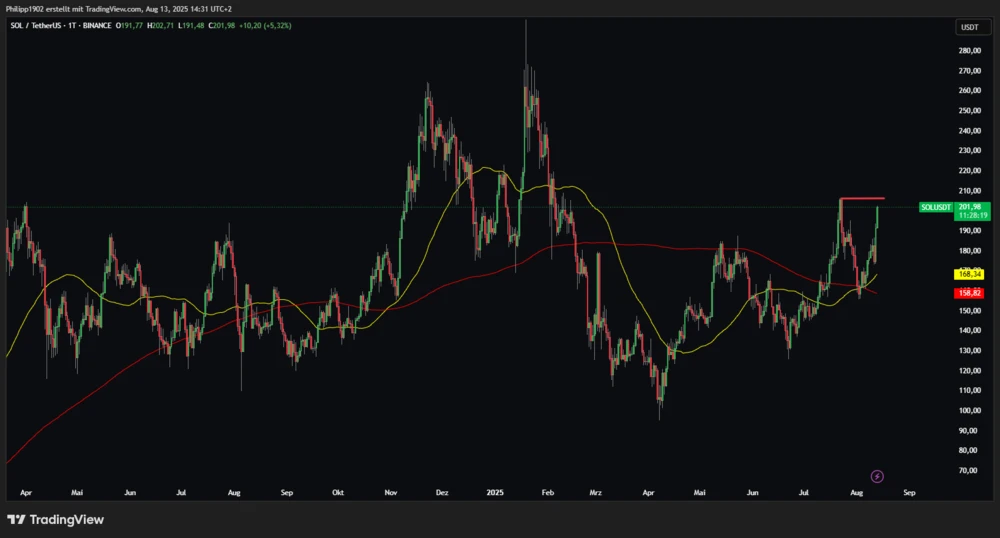Click the candle countdown timer 11:28:19

pyautogui.click(x=969, y=215)
